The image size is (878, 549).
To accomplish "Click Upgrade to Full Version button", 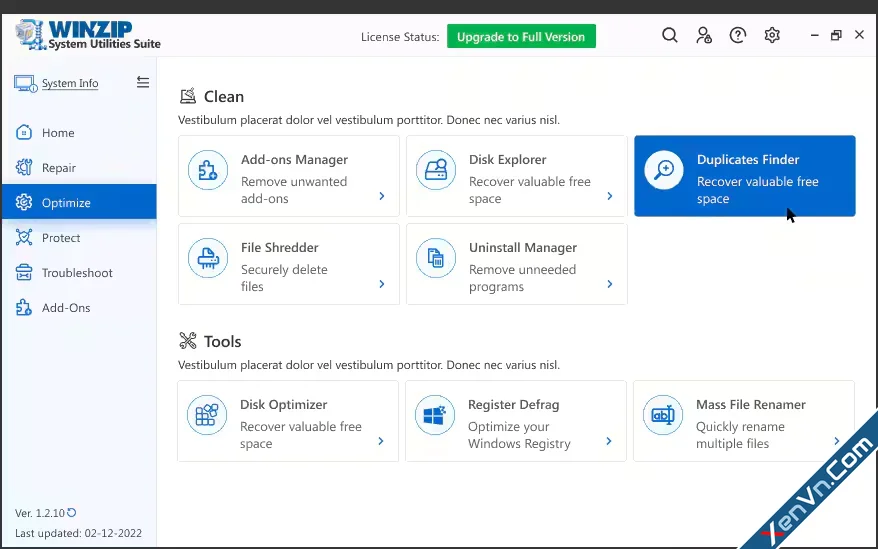I will [521, 36].
